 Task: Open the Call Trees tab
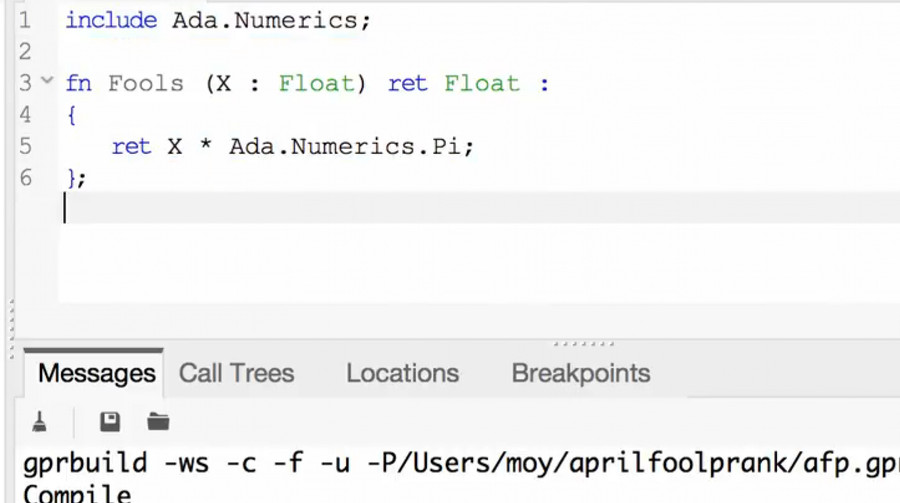click(236, 373)
